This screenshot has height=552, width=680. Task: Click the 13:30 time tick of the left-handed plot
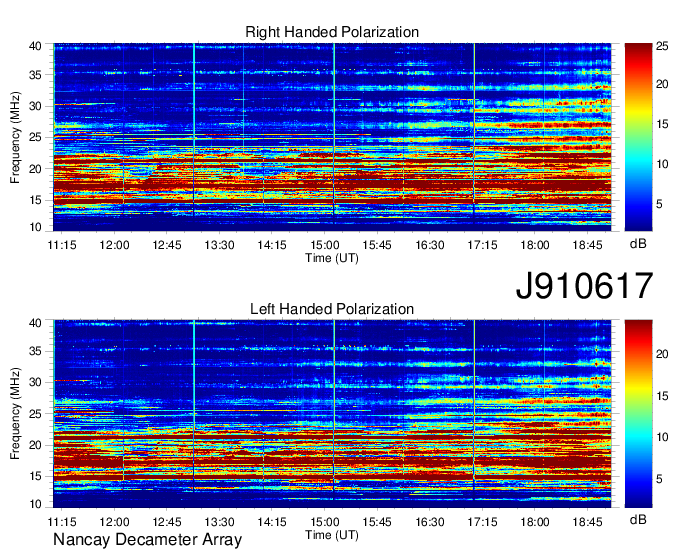(219, 522)
